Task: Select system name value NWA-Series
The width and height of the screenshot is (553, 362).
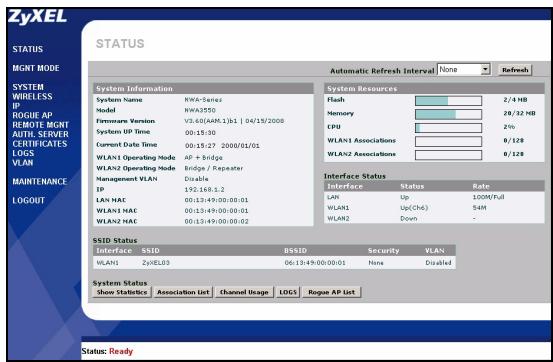Action: pyautogui.click(x=203, y=100)
